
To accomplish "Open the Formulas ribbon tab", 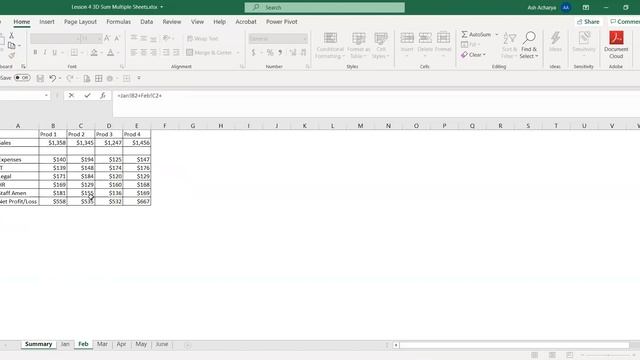I will (118, 22).
